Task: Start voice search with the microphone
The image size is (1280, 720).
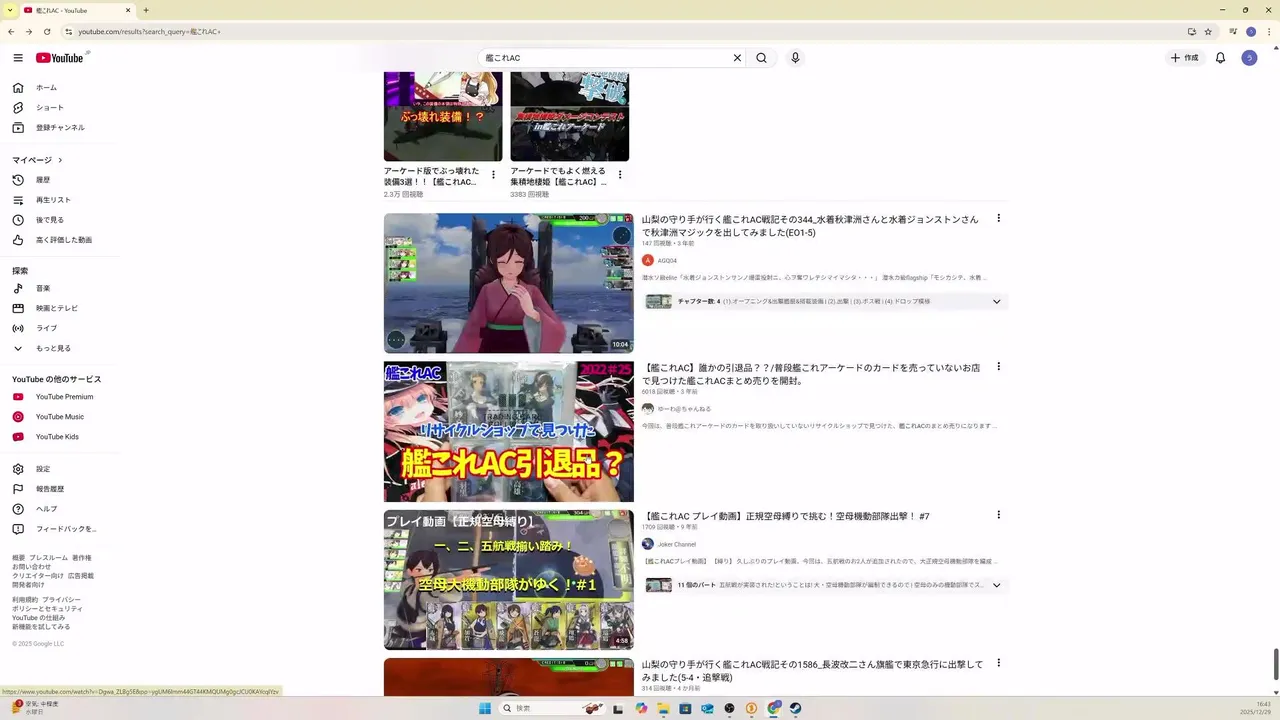Action: click(x=795, y=58)
